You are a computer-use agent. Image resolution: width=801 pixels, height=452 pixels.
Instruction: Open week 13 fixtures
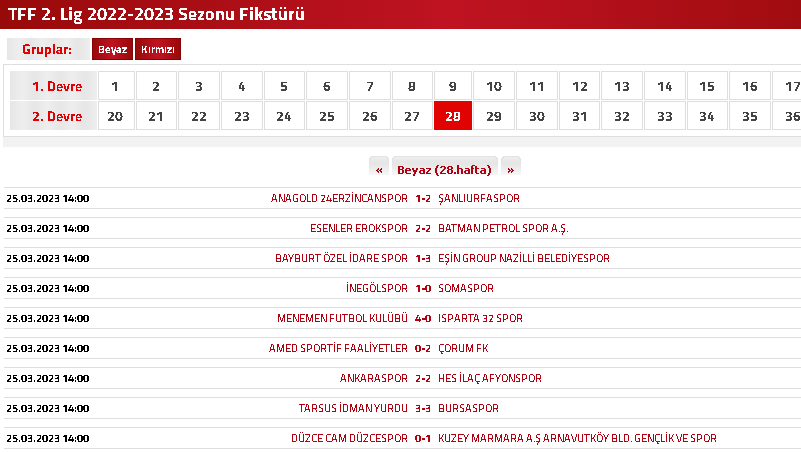[622, 86]
